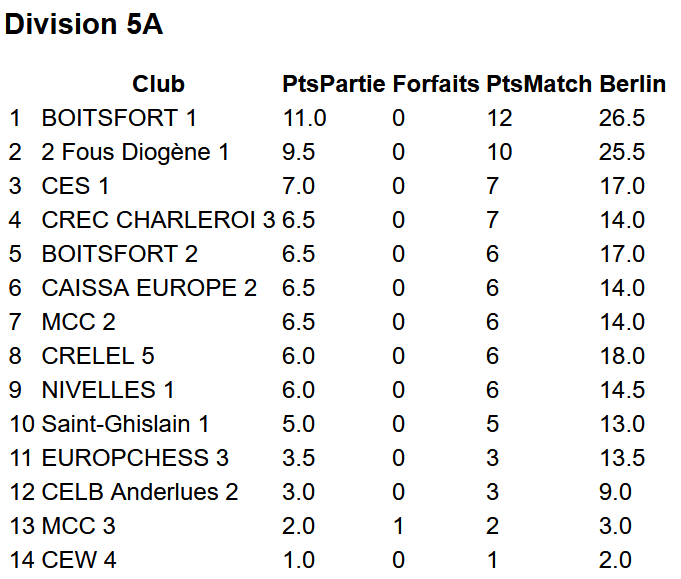Select the BOITSFORT 1 club name
681x579 pixels.
tap(119, 118)
